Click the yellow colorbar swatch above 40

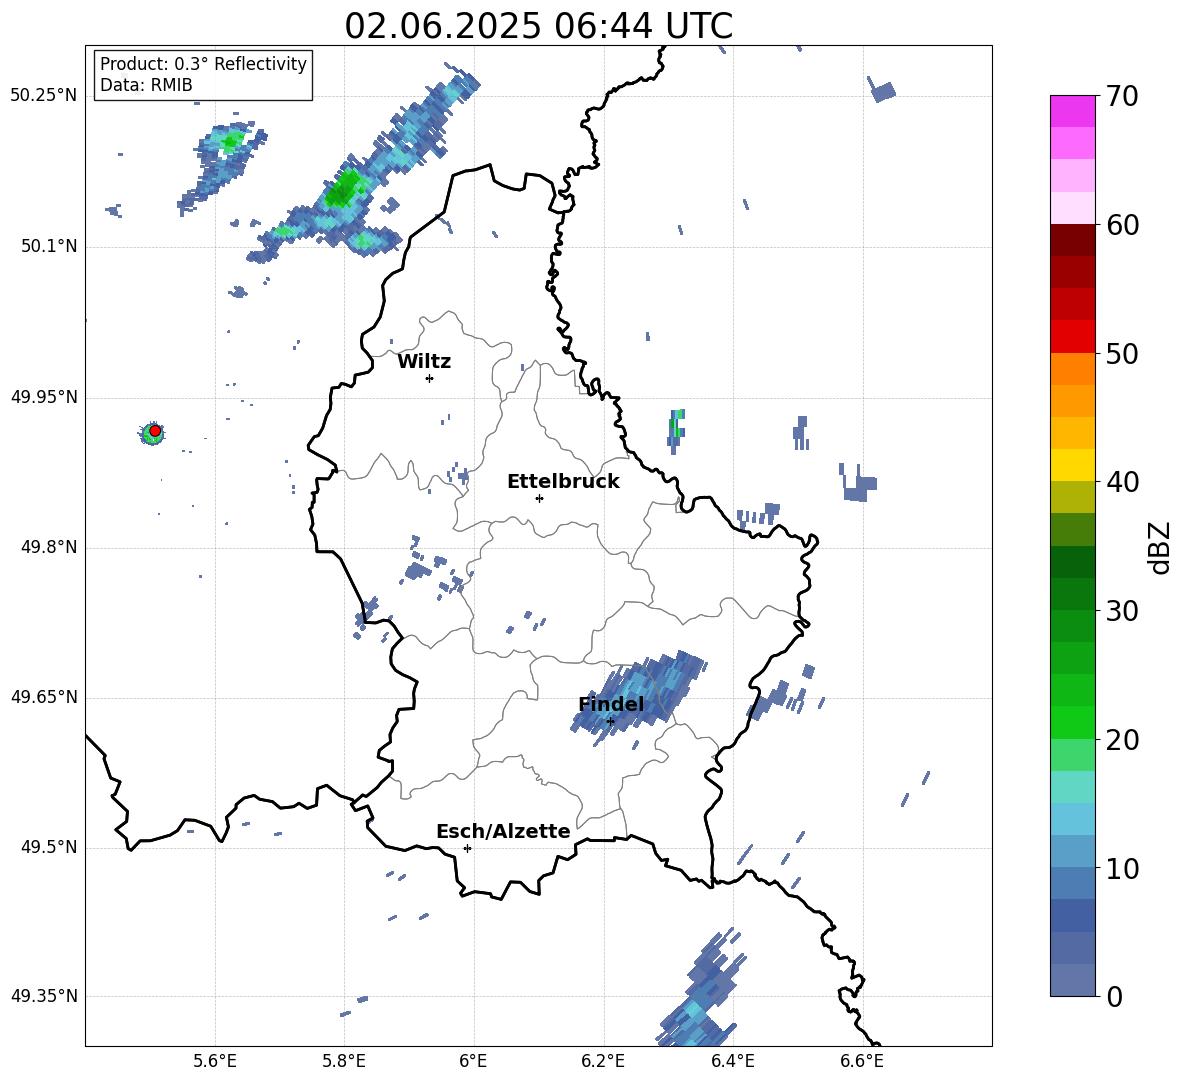pyautogui.click(x=1073, y=465)
